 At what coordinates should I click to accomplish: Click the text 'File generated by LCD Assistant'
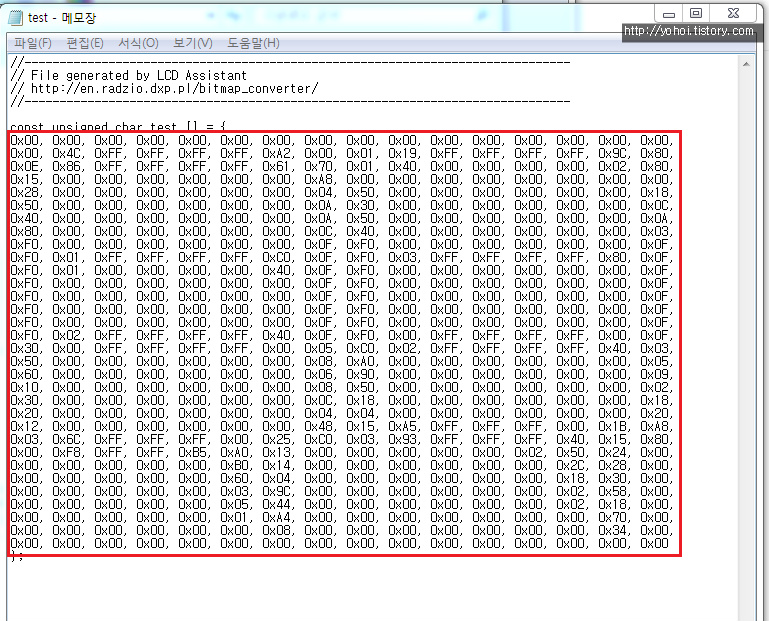[138, 76]
